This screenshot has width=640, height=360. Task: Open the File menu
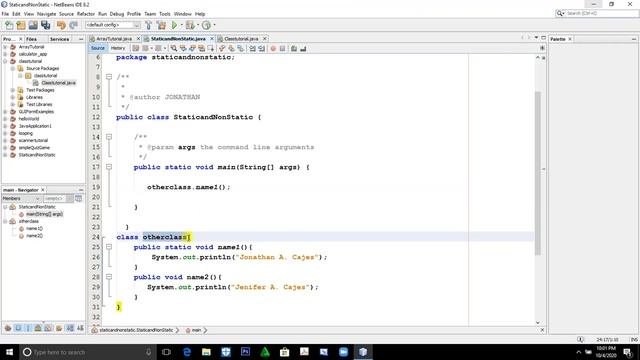(x=5, y=14)
